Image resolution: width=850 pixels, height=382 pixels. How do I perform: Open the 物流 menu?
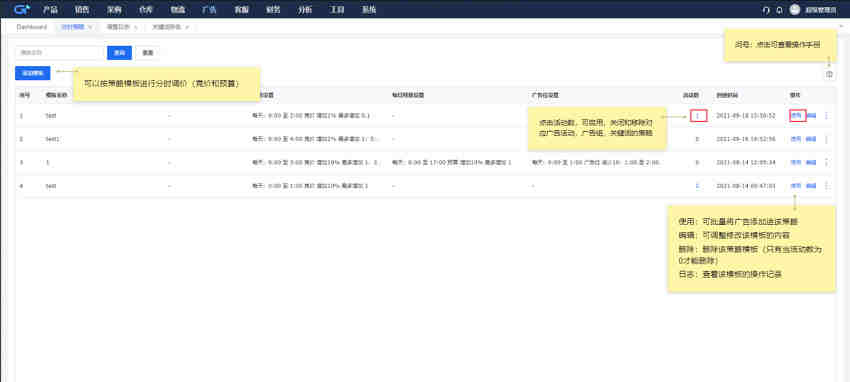pyautogui.click(x=177, y=9)
